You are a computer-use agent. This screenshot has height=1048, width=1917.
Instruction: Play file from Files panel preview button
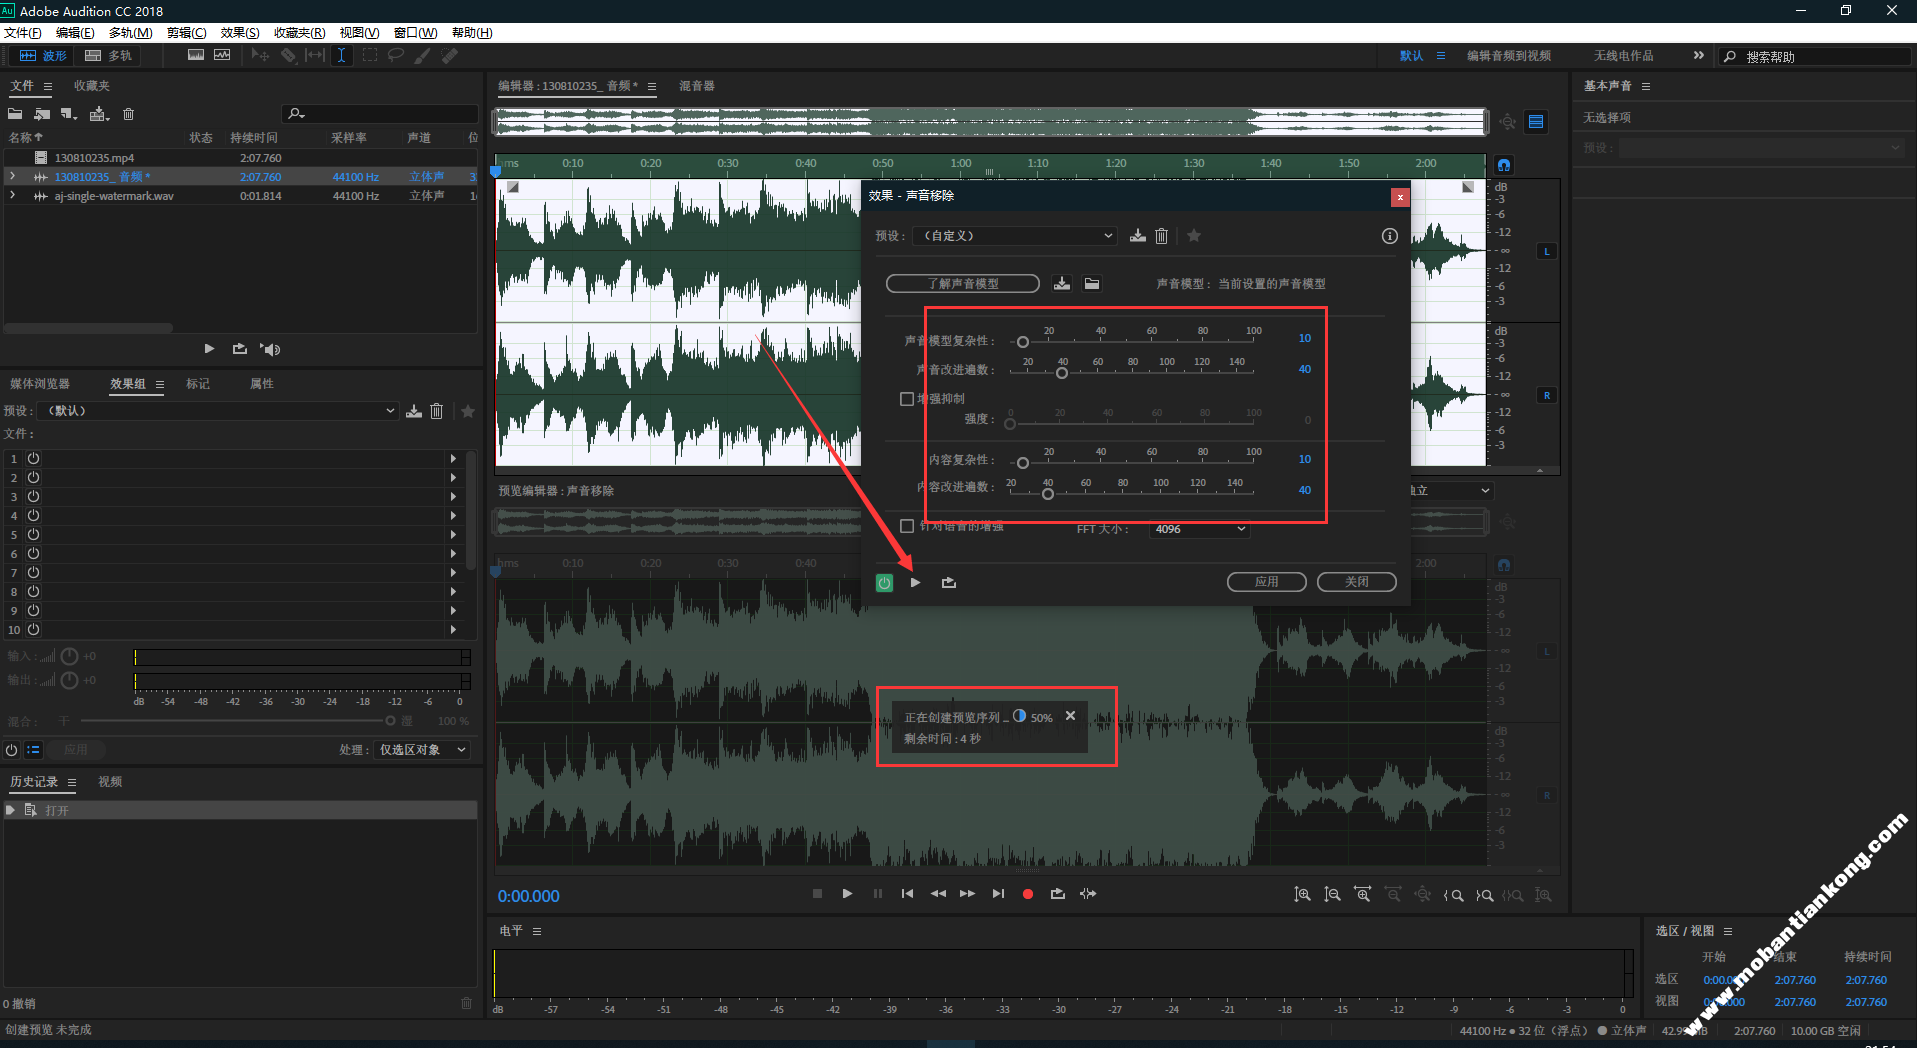[x=209, y=349]
